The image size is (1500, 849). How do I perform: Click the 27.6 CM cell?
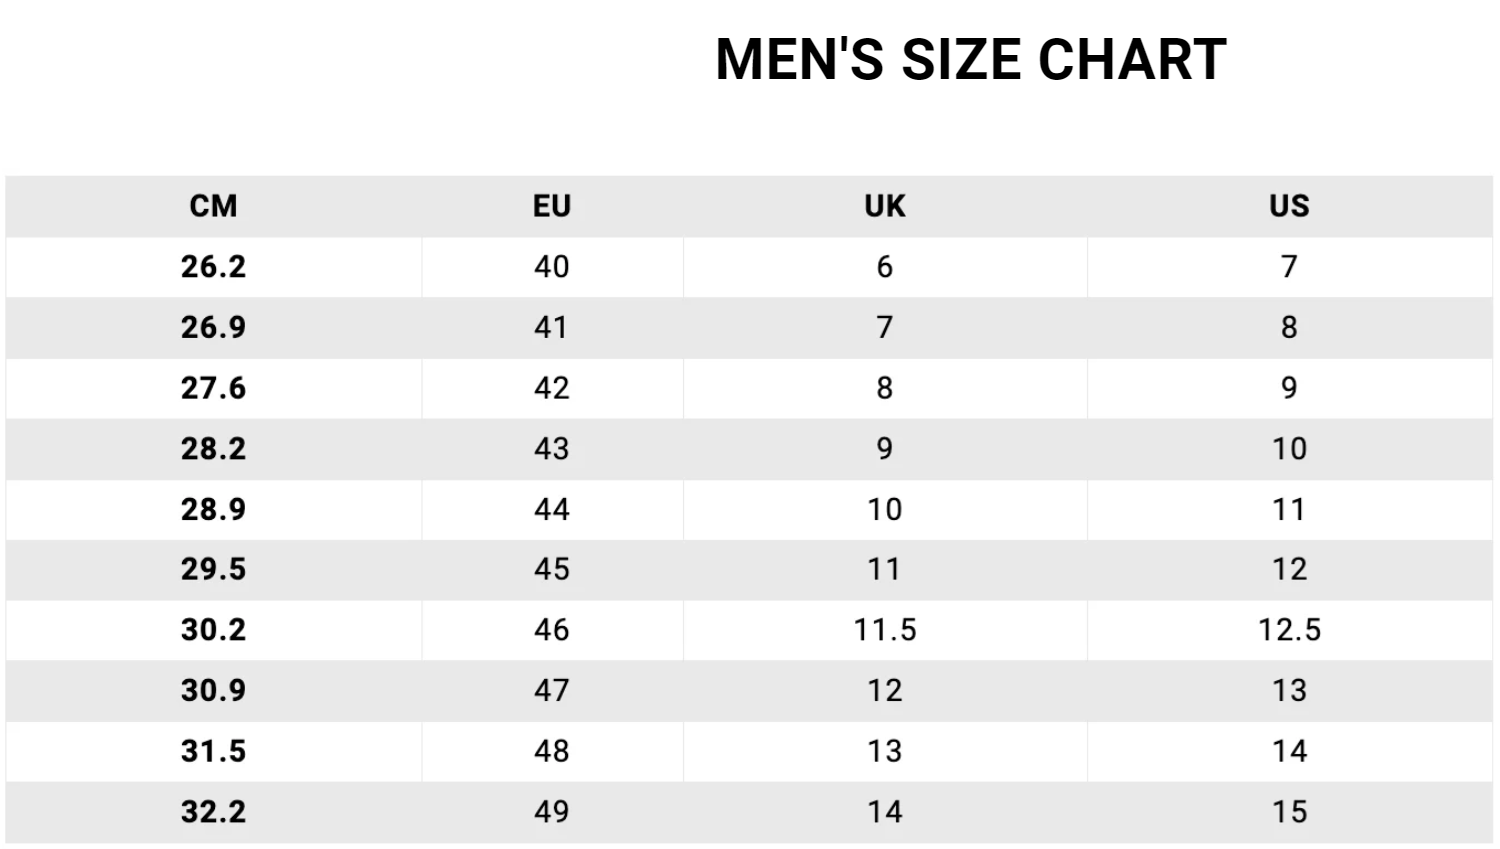tap(214, 388)
